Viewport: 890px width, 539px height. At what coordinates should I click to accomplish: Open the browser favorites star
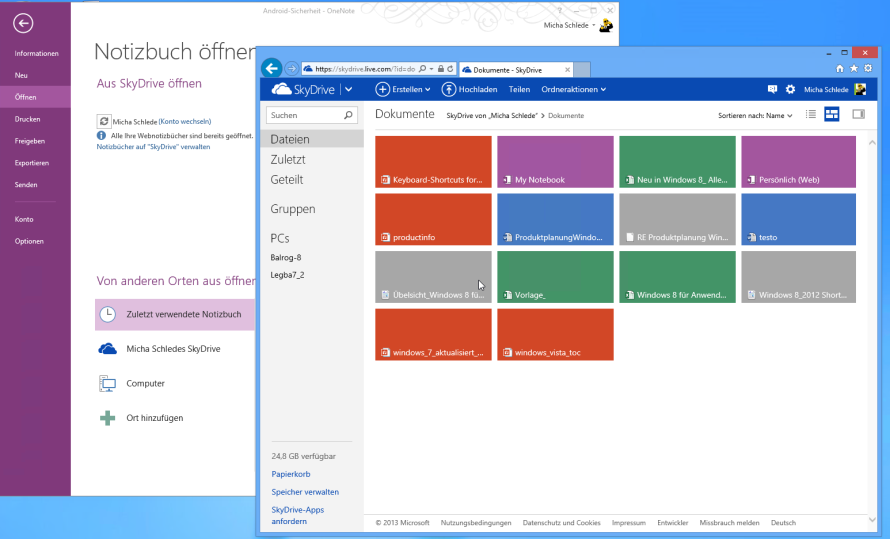(854, 68)
